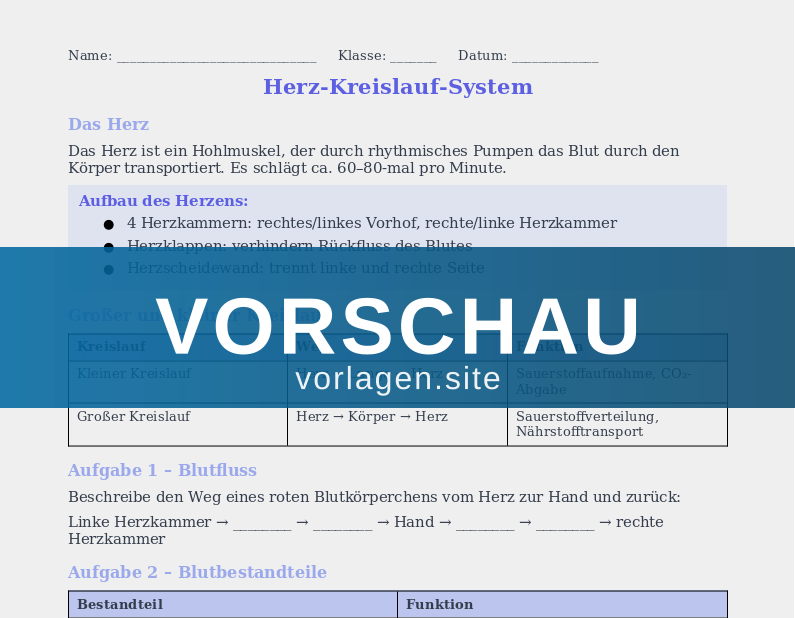
Task: Click 'Aufgabe 2 – Blutbestandteile' heading
Action: [197, 572]
